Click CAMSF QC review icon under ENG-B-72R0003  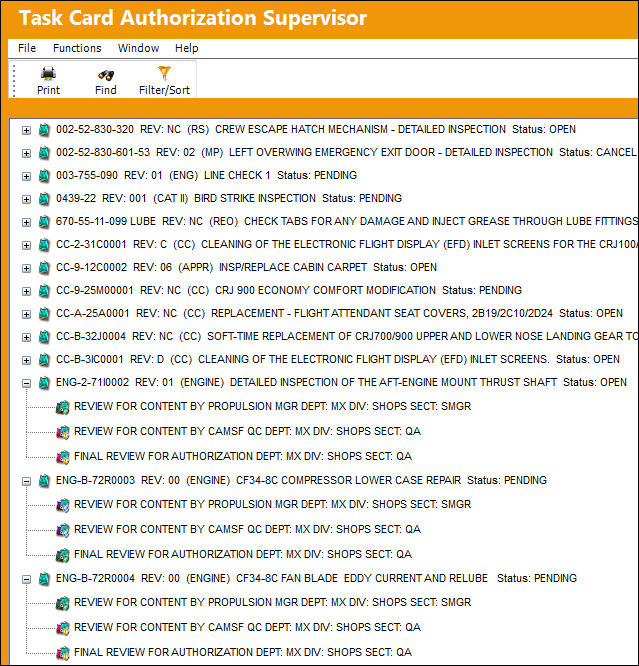click(x=62, y=530)
